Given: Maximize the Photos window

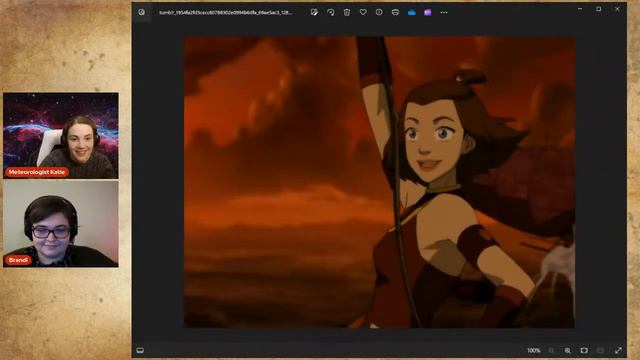Looking at the screenshot, I should 598,9.
